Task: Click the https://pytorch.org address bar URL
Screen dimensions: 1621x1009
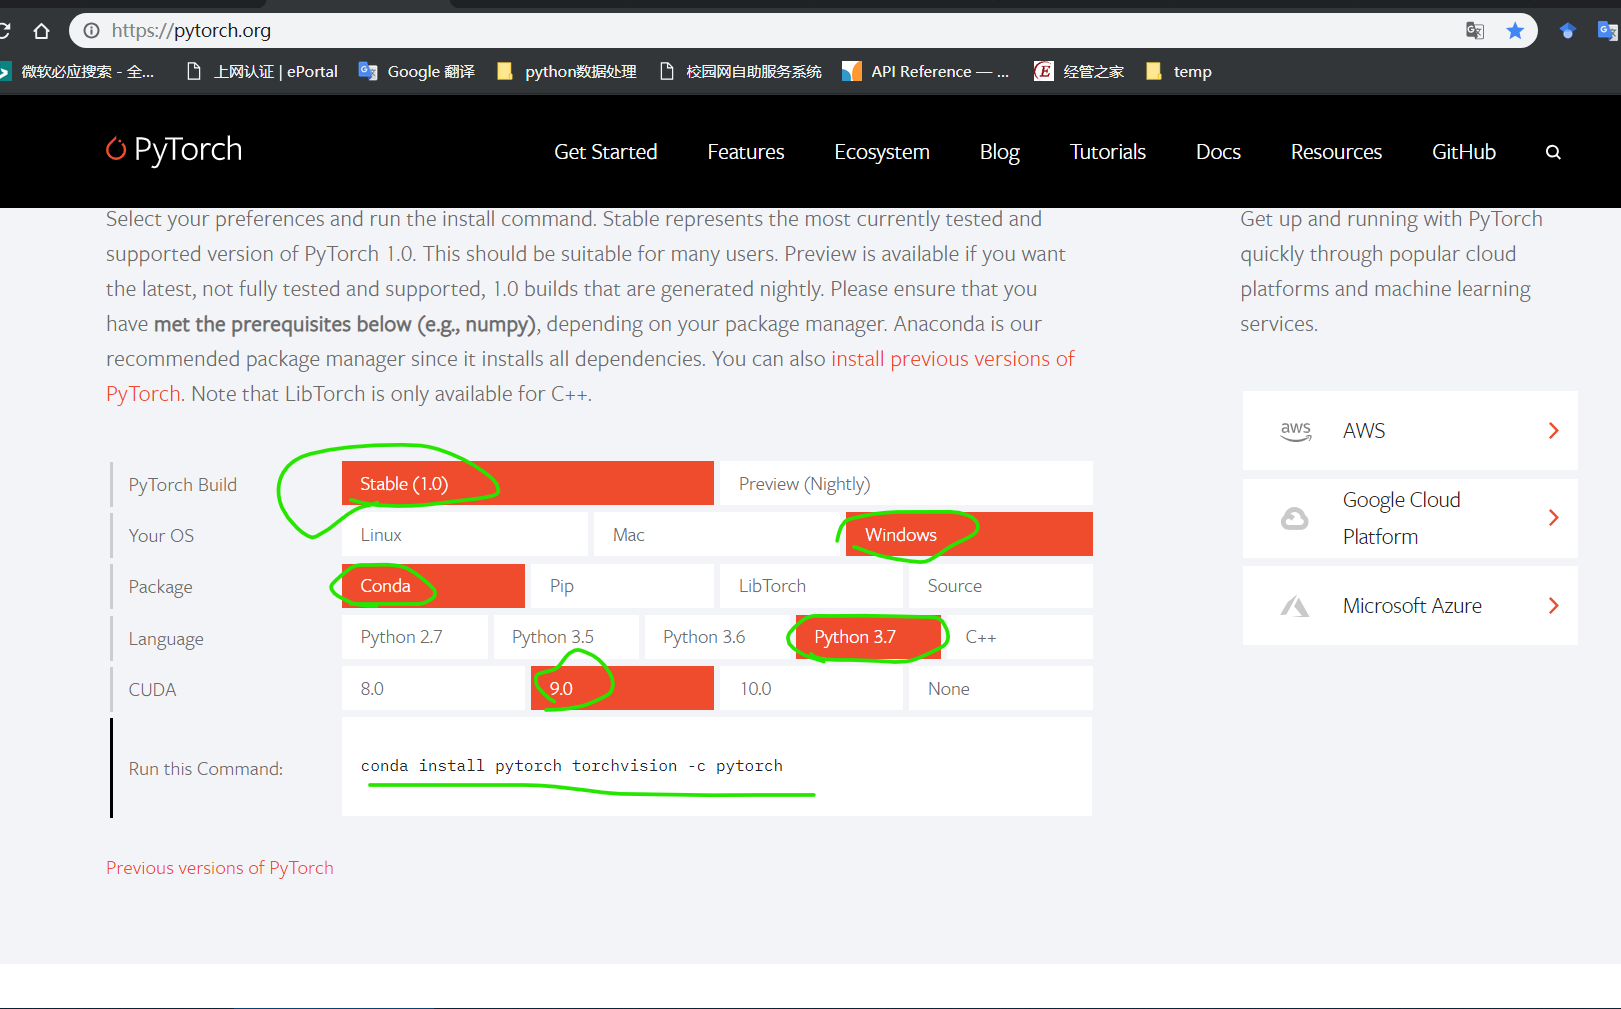Action: coord(191,31)
